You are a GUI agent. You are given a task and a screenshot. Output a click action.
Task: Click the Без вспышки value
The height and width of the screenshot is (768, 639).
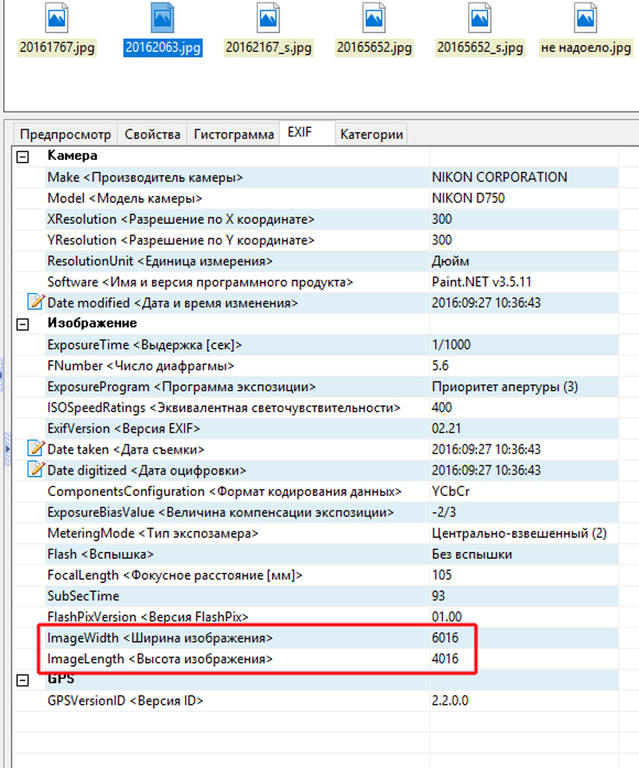click(472, 554)
